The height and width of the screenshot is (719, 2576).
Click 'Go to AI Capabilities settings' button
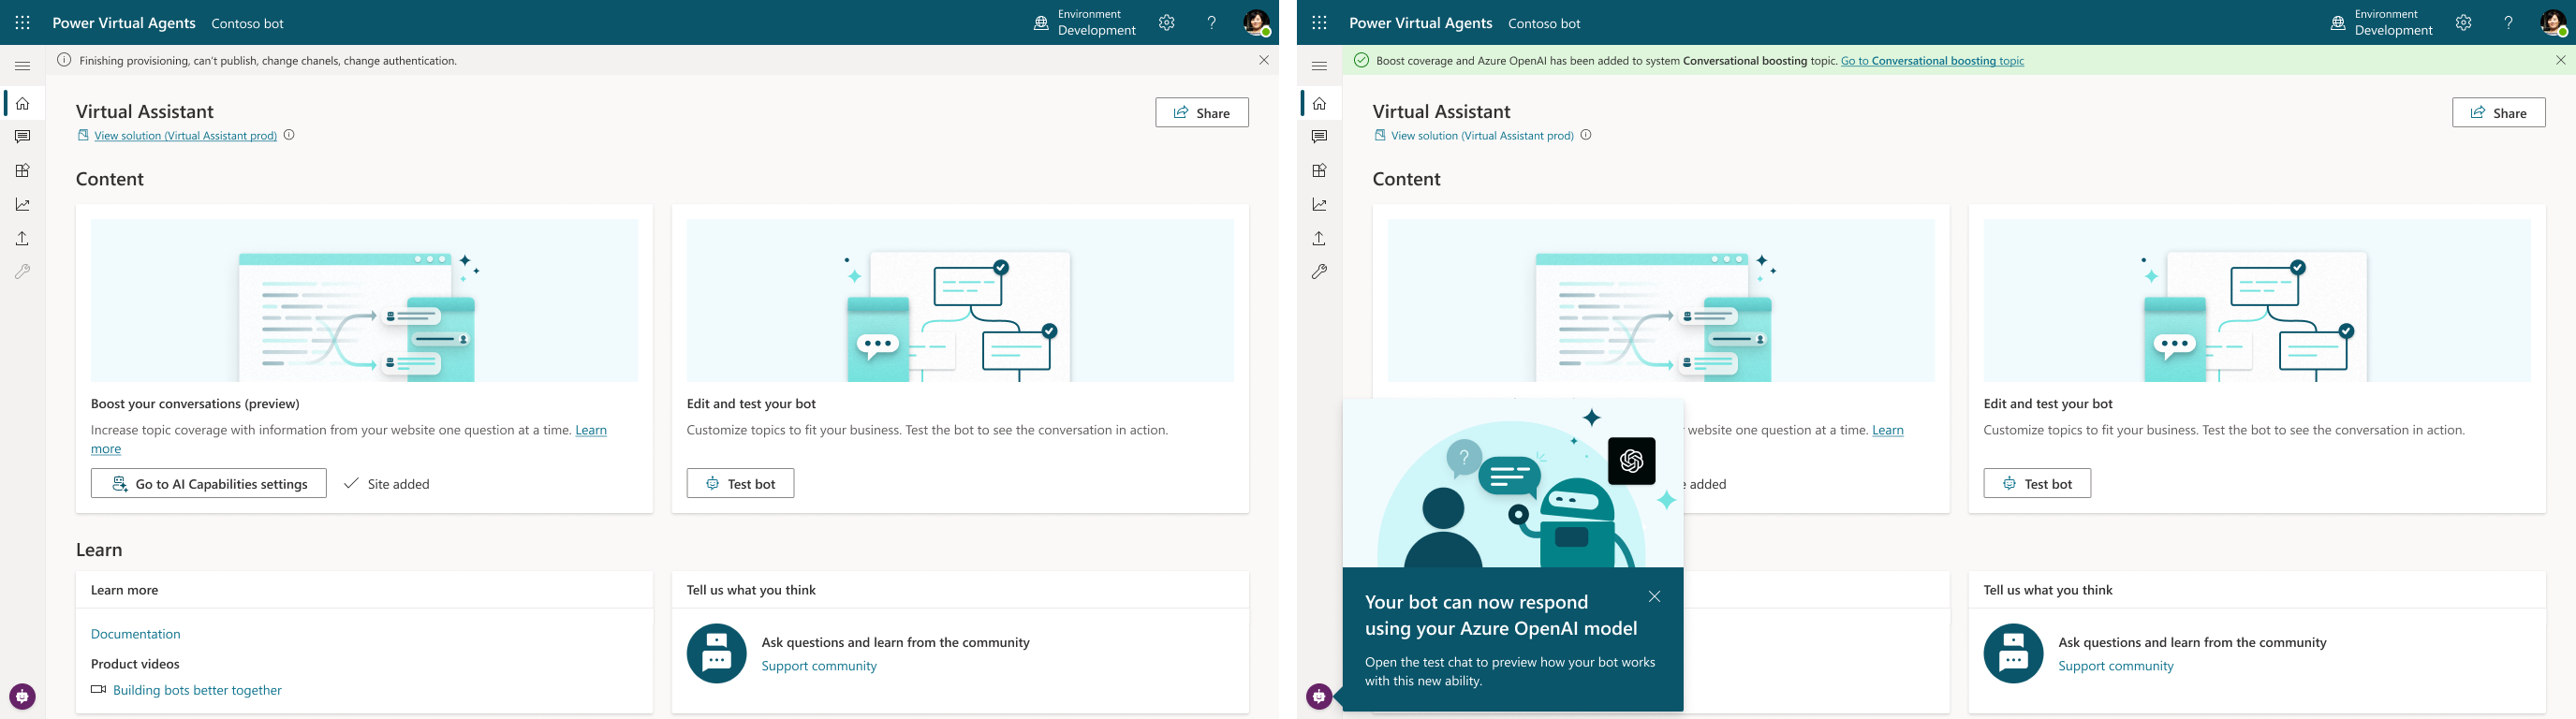pyautogui.click(x=208, y=484)
